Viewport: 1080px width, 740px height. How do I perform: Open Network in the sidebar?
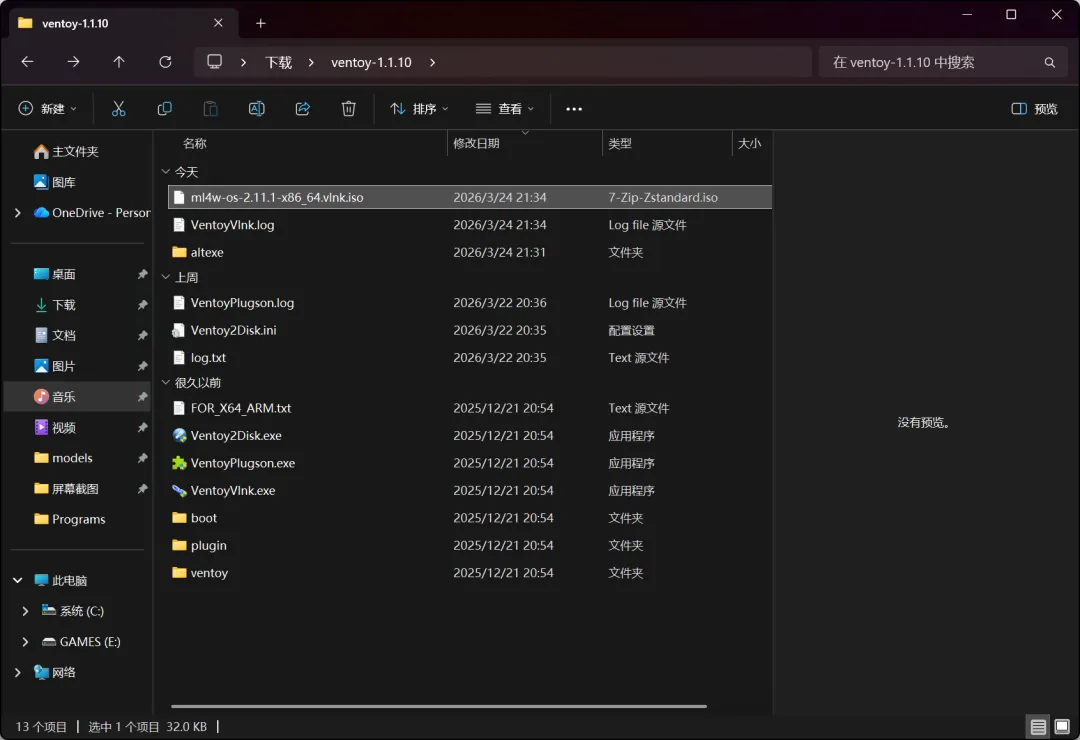[54, 672]
